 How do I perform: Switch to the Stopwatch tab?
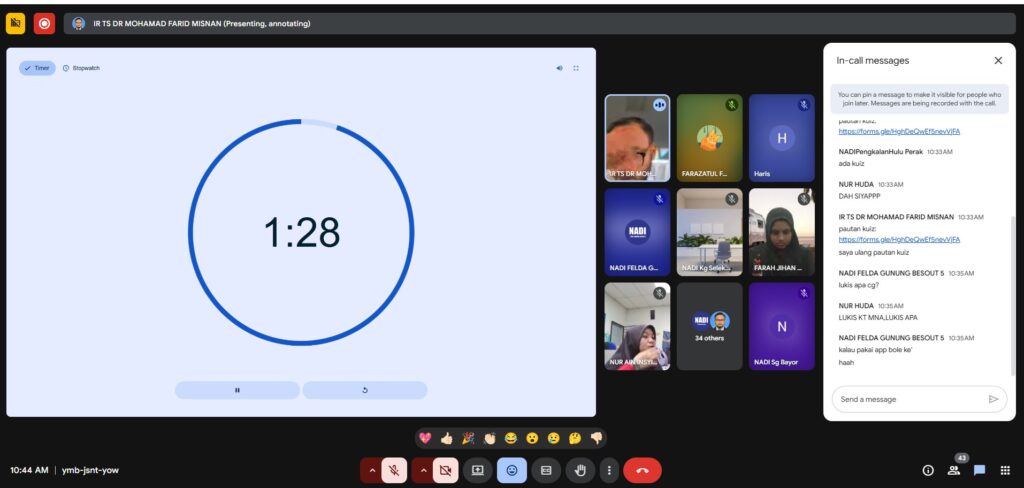[x=81, y=68]
